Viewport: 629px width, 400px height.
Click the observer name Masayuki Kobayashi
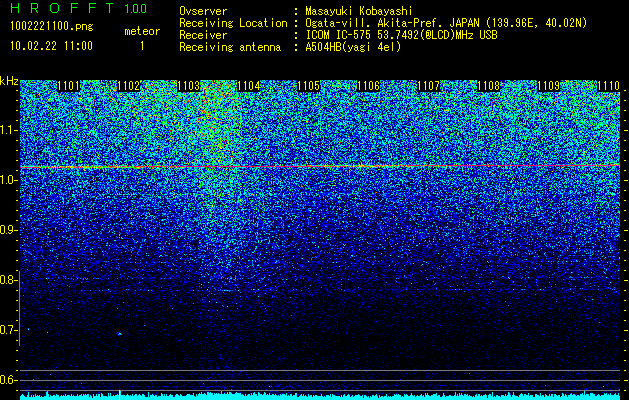359,11
